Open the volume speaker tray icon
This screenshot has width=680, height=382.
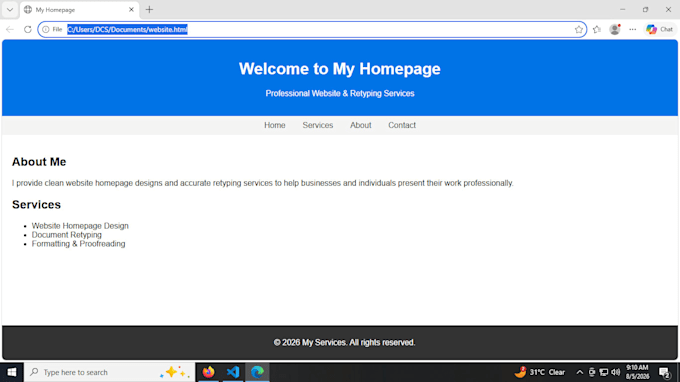click(615, 372)
